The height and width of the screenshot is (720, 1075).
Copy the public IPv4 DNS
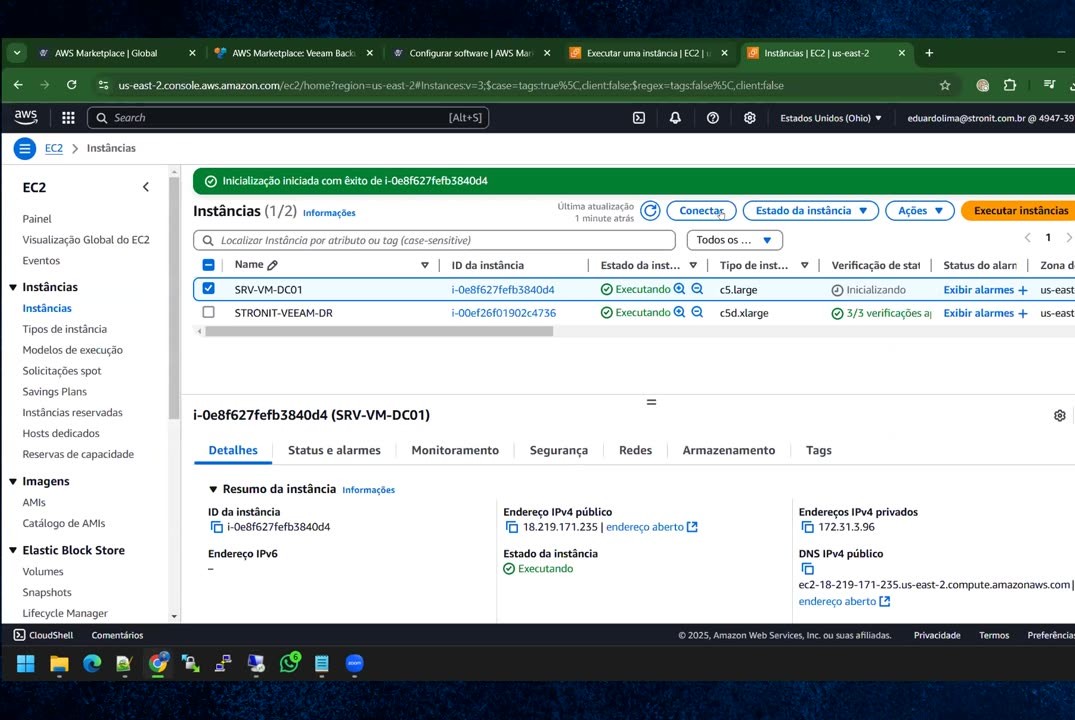coord(807,568)
